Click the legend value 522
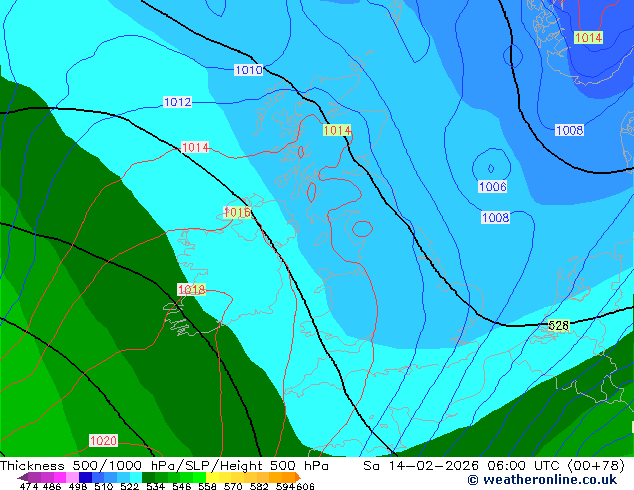This screenshot has height=490, width=634. [x=129, y=486]
